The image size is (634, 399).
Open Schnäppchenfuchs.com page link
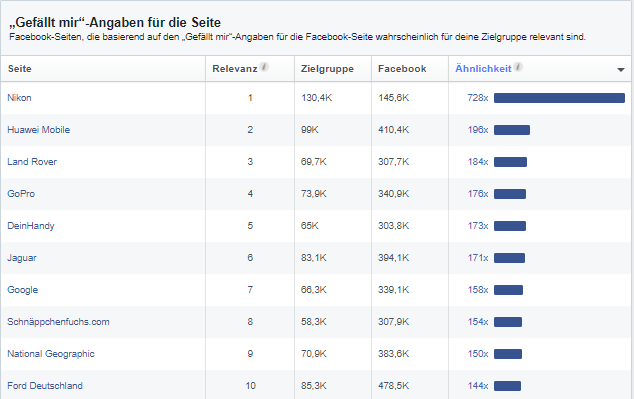pos(58,322)
